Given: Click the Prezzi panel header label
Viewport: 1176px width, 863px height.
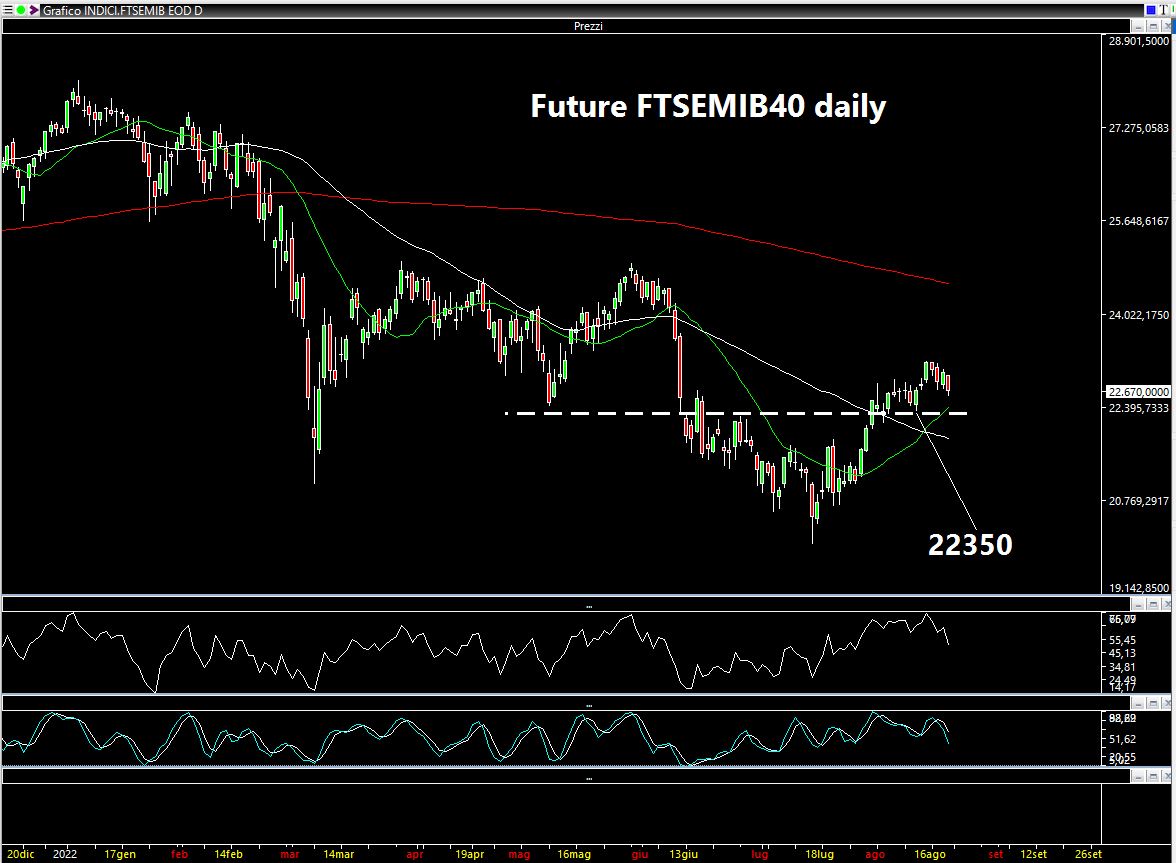Looking at the screenshot, I should pos(588,26).
